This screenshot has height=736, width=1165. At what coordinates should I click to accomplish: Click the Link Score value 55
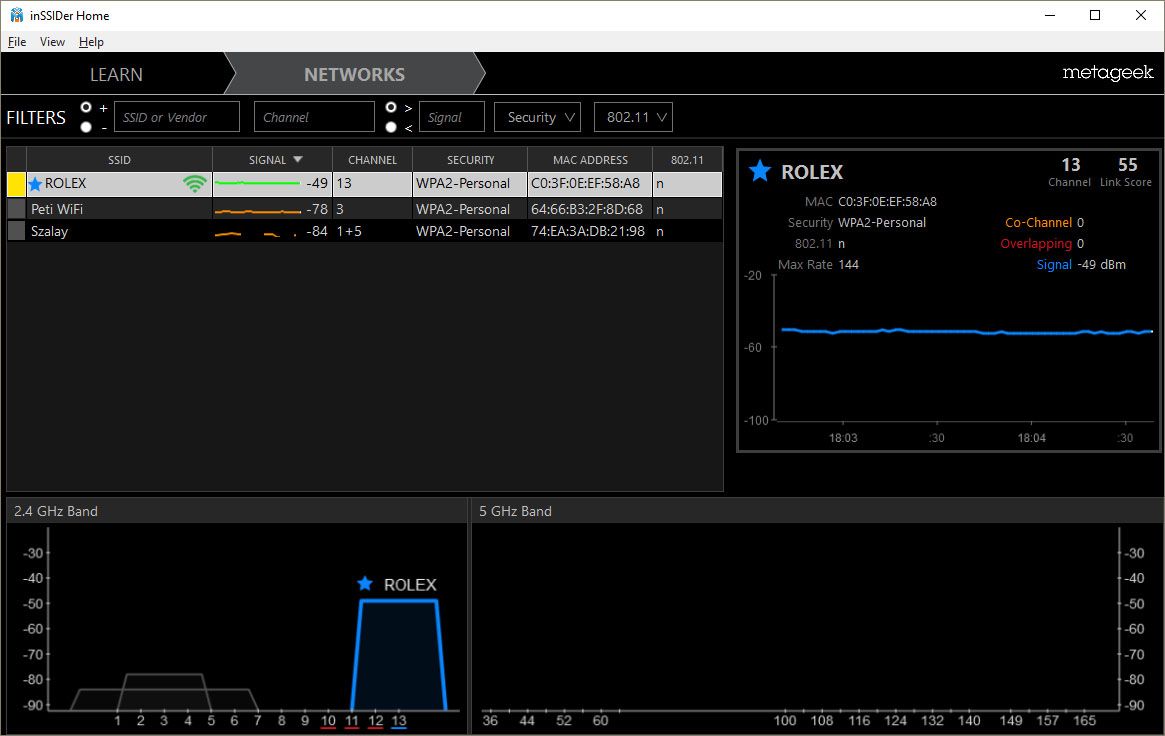click(1127, 165)
